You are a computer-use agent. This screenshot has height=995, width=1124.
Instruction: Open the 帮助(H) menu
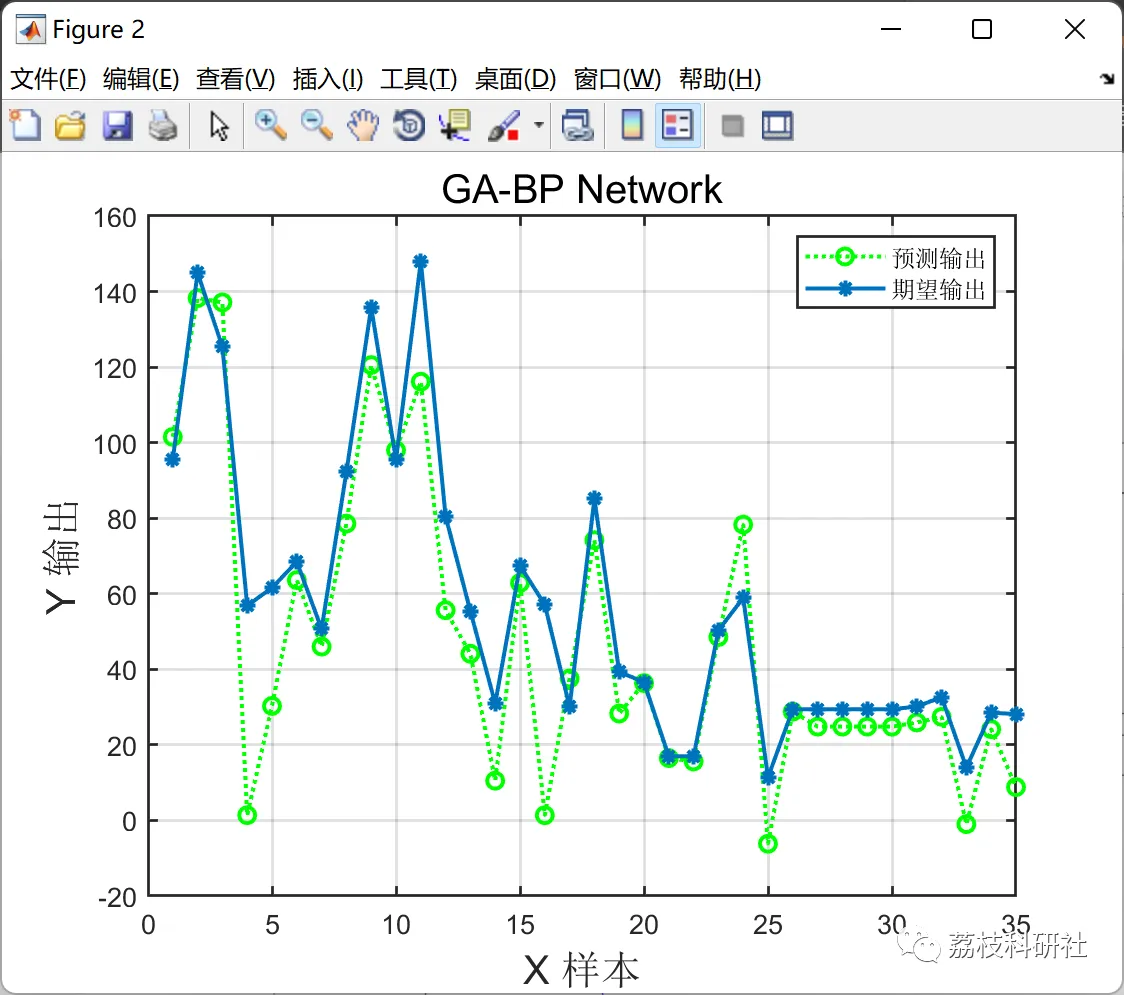(720, 78)
